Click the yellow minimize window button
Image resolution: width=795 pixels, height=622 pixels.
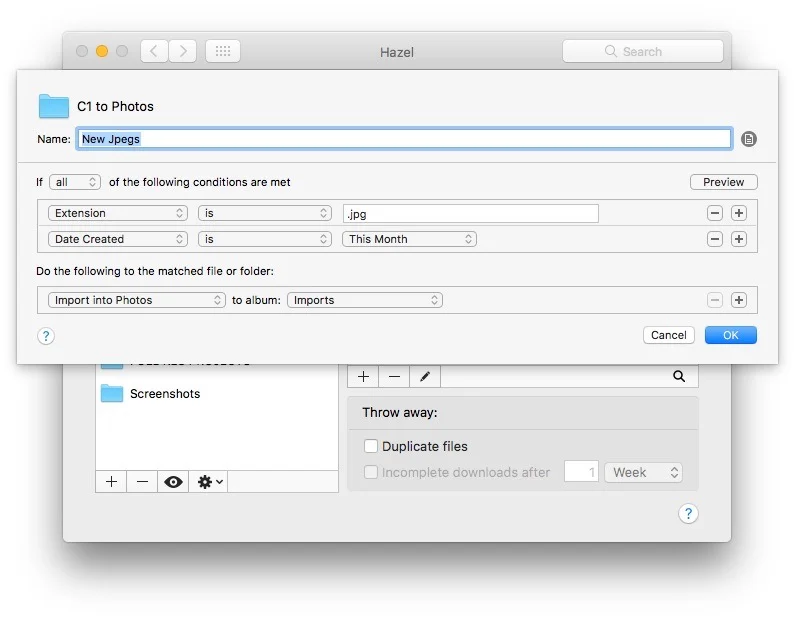coord(102,51)
